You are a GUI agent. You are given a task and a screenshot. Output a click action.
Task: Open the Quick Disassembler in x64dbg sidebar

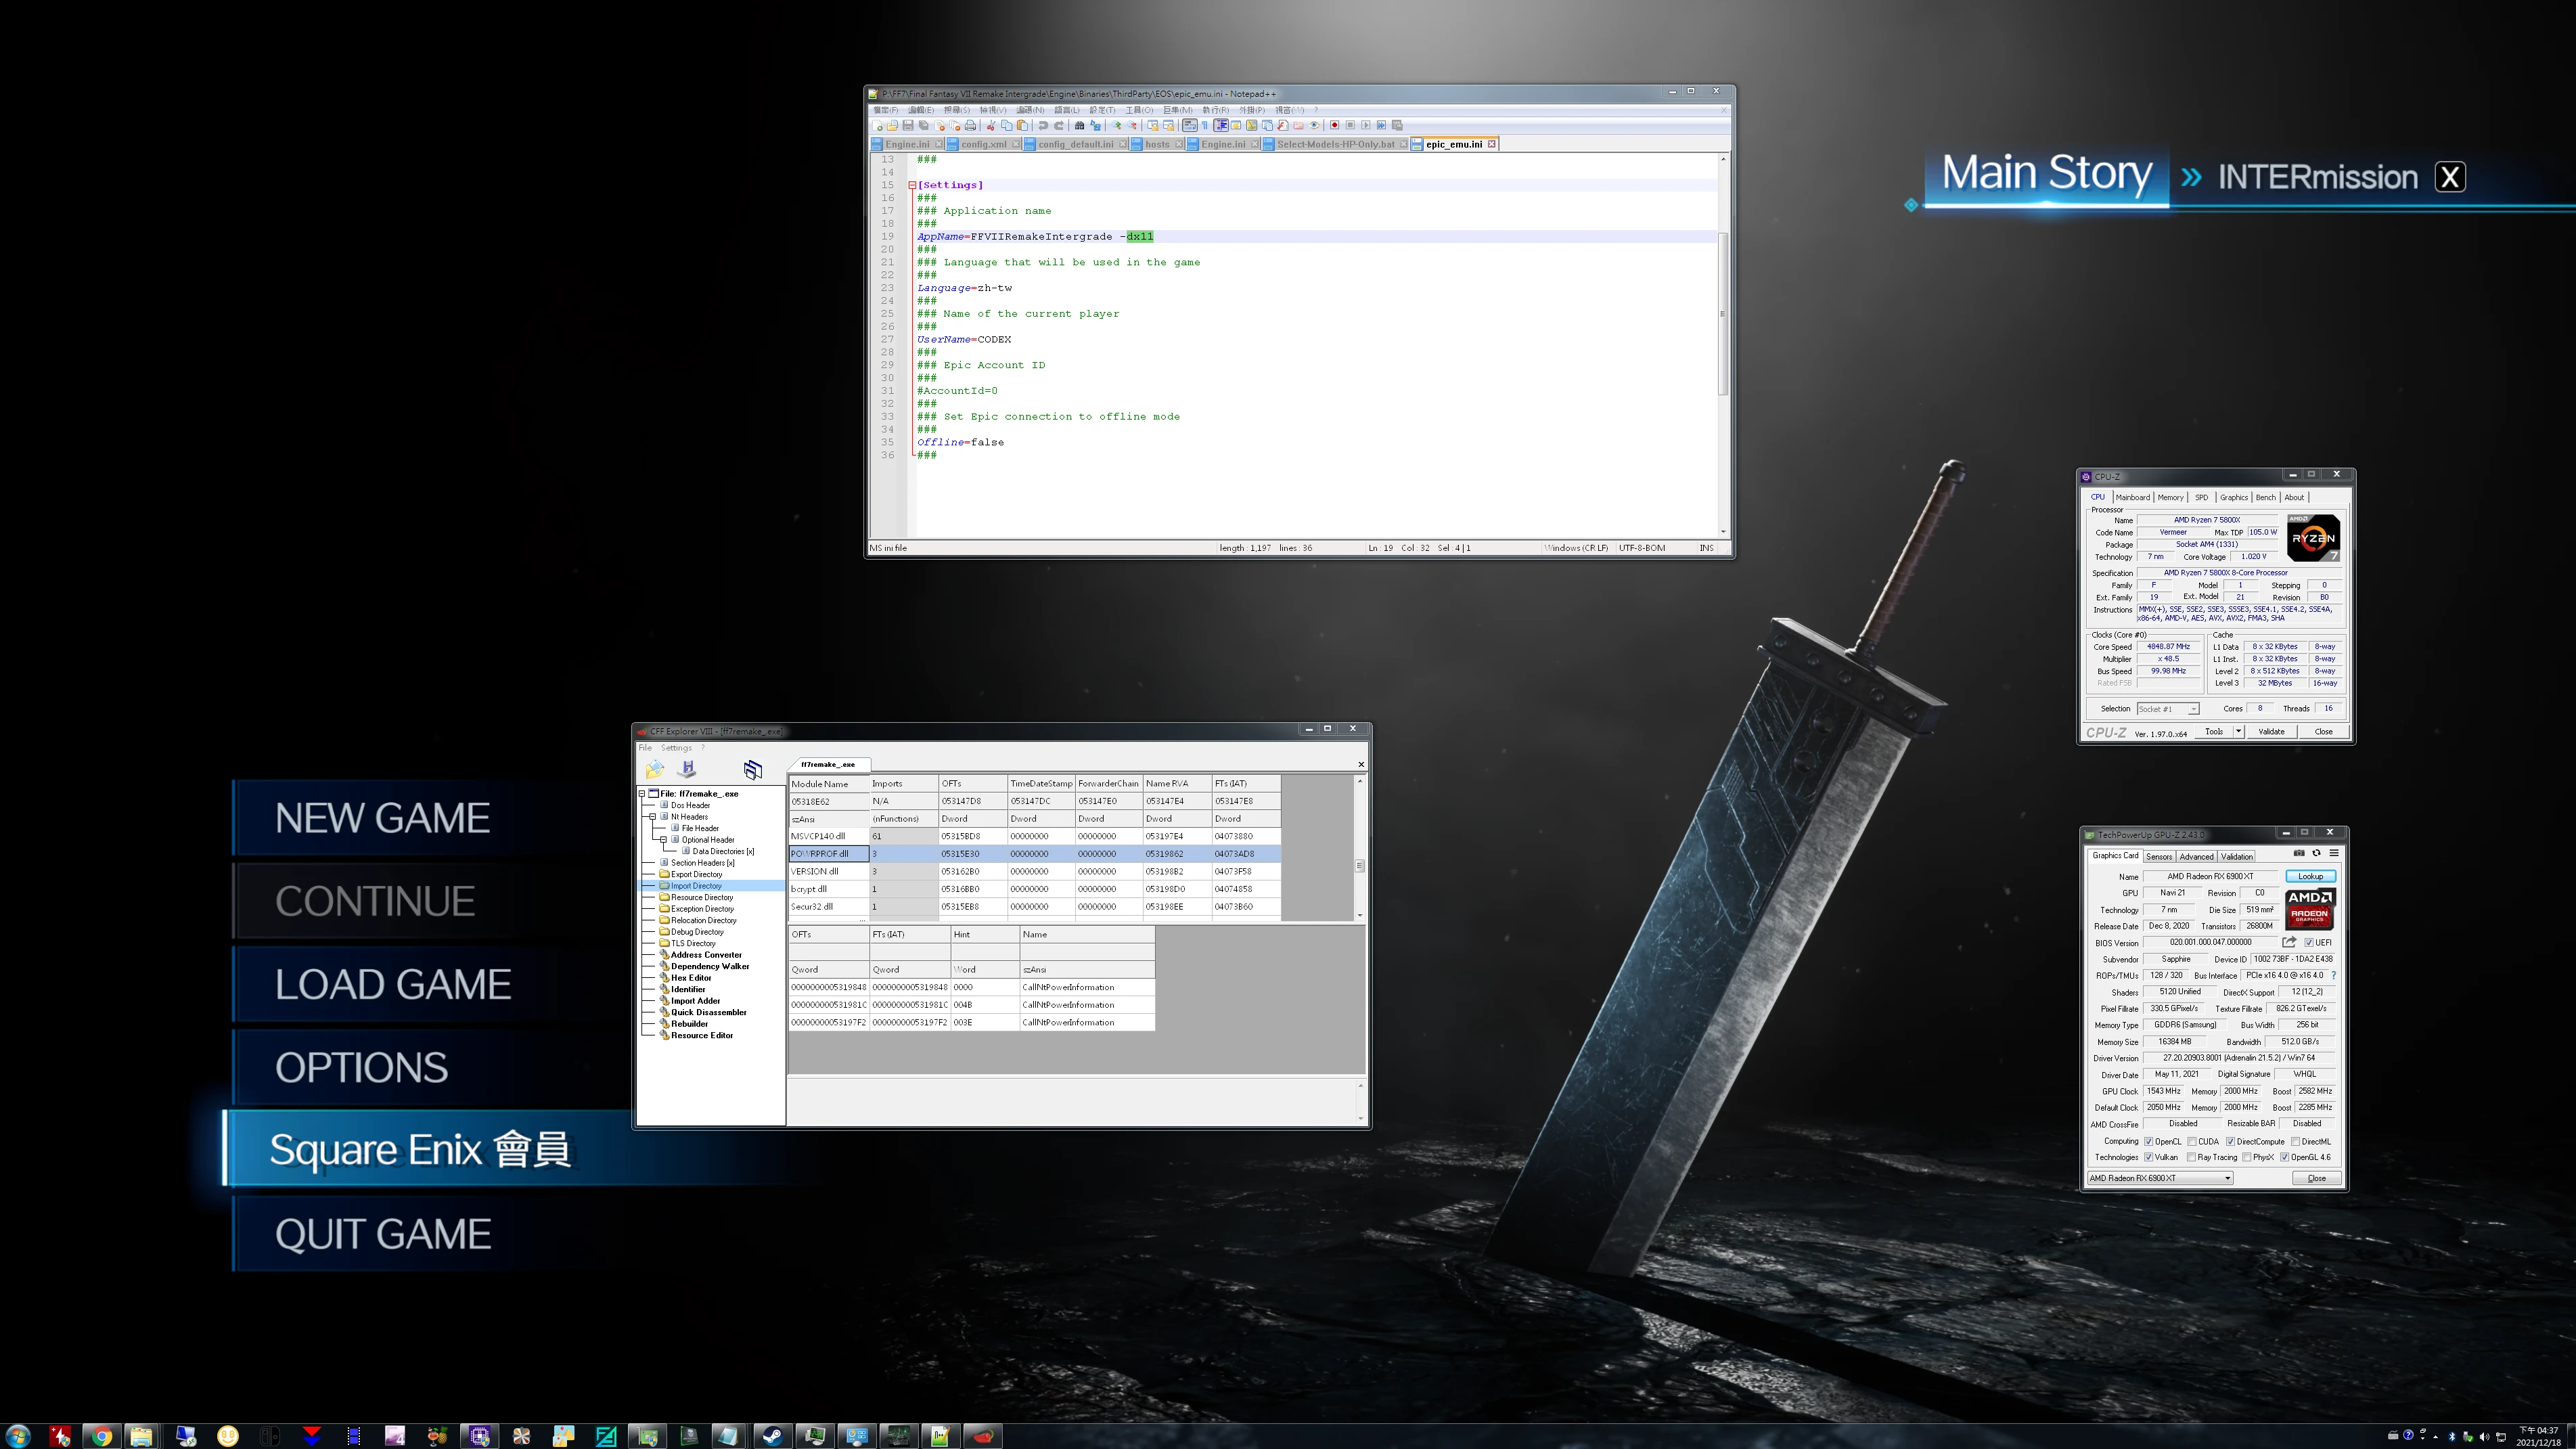708,1012
